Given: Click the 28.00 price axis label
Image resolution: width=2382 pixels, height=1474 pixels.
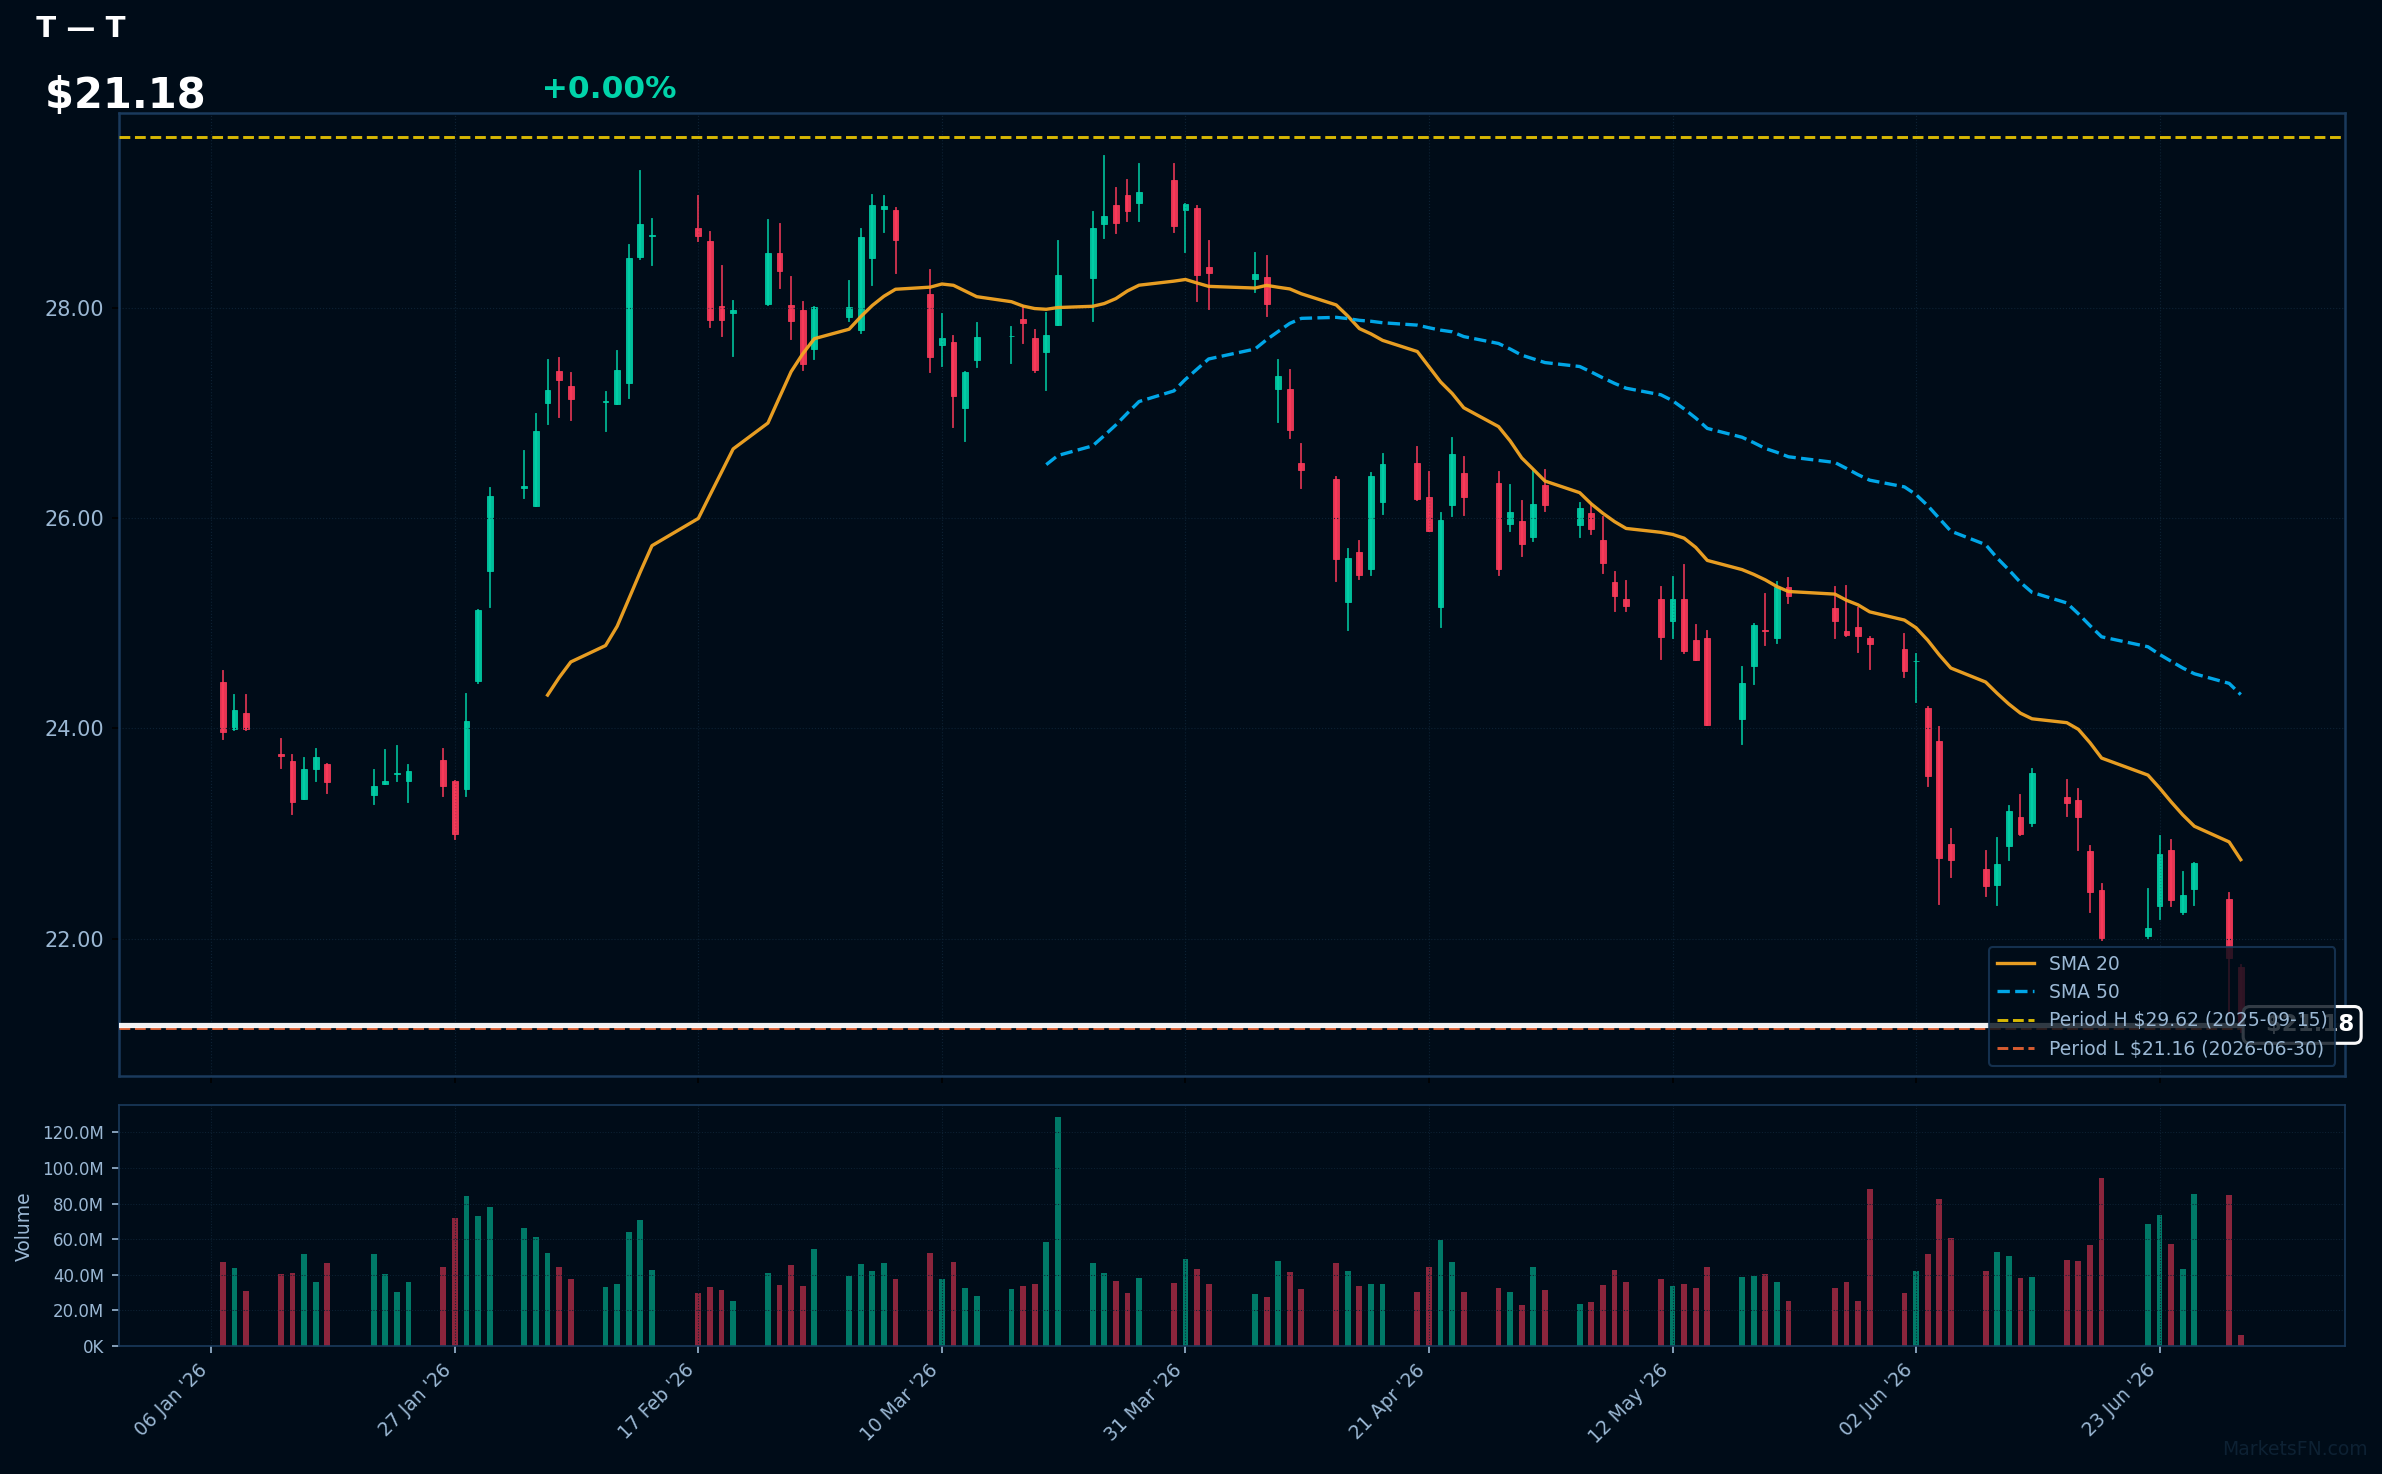Looking at the screenshot, I should 74,308.
